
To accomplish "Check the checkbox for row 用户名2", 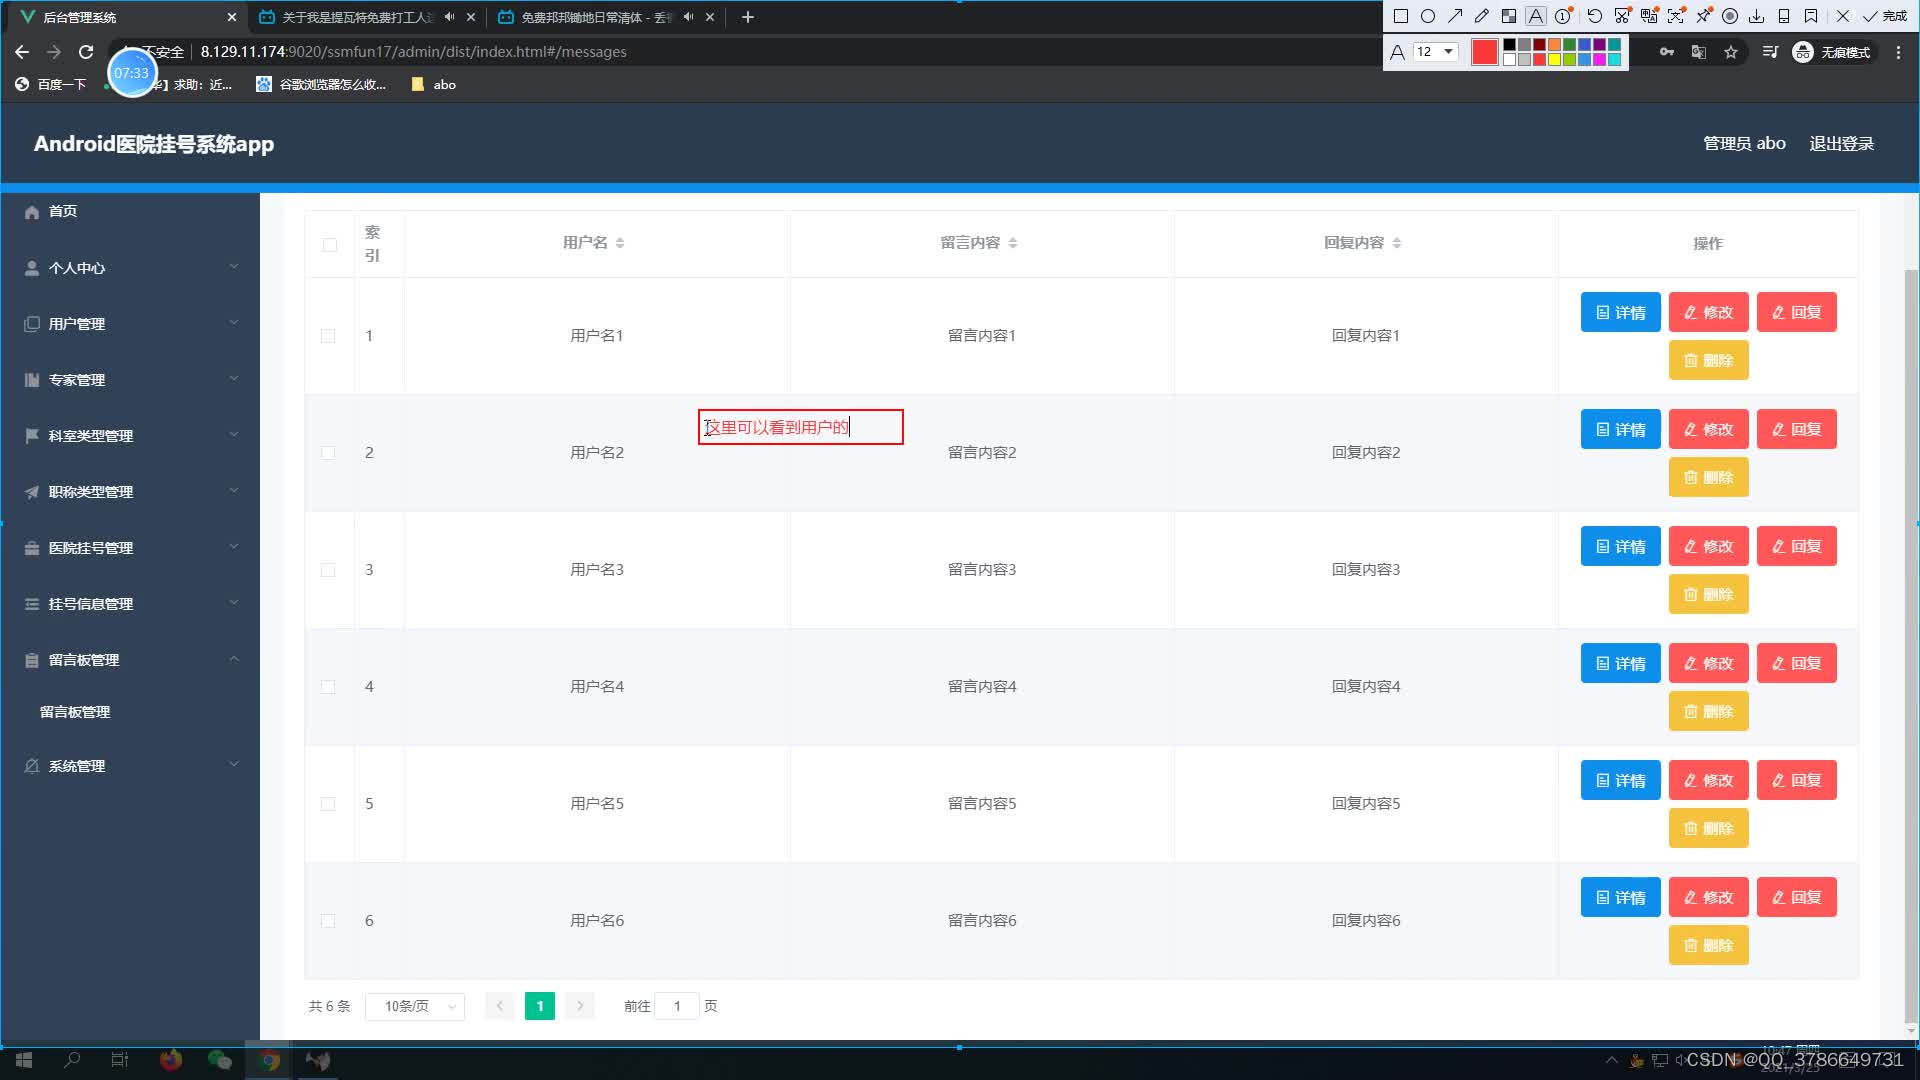I will point(328,453).
